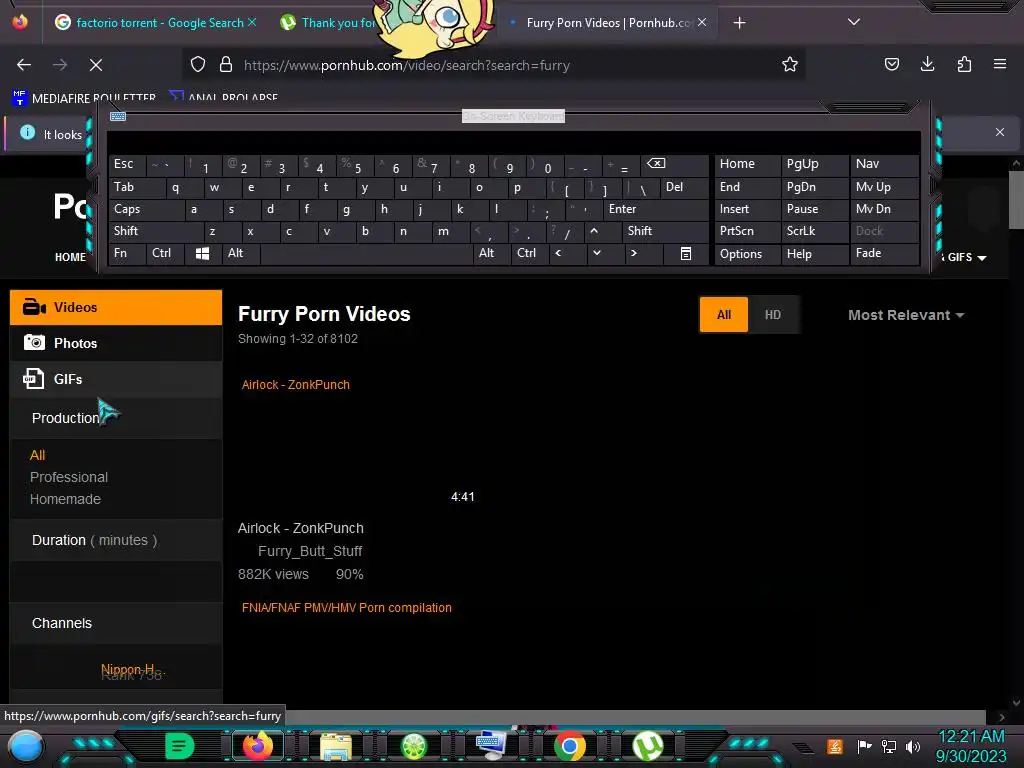The width and height of the screenshot is (1024, 768).
Task: Switch the quality filter to HD
Action: coord(773,315)
